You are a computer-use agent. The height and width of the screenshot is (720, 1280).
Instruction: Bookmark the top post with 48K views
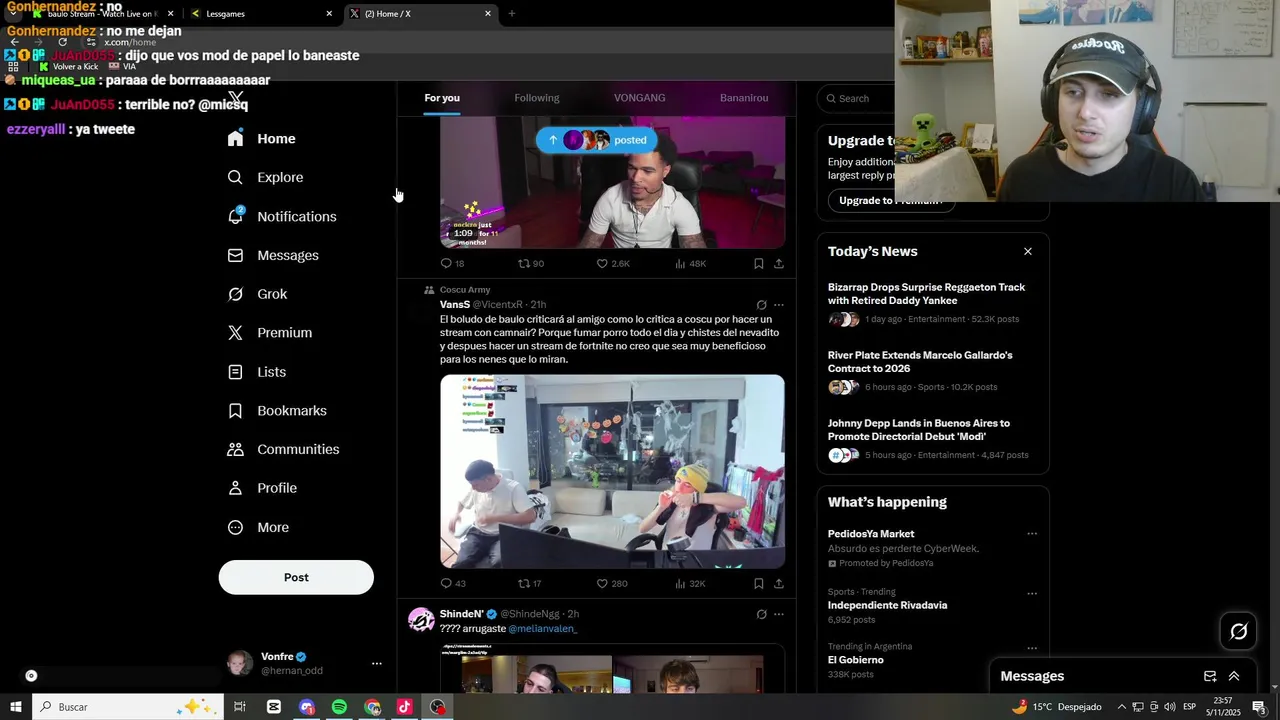point(759,263)
